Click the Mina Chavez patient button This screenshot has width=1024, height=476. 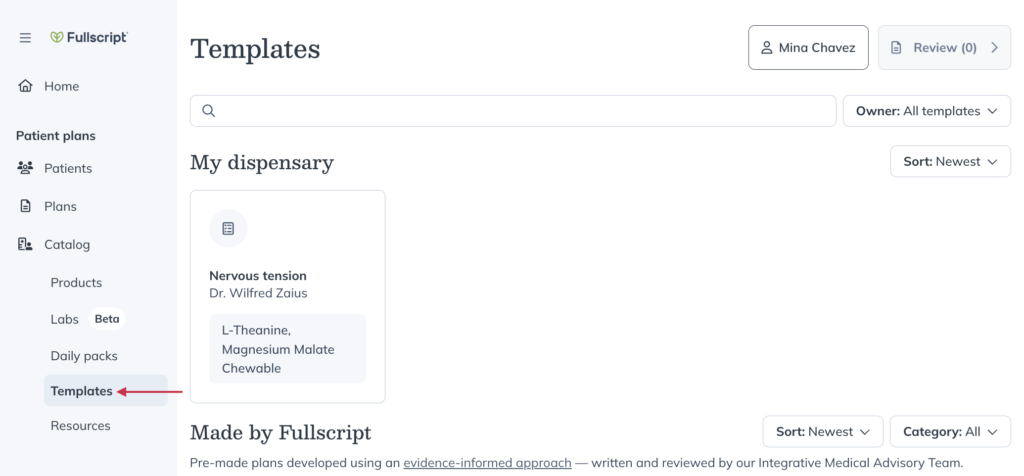808,48
